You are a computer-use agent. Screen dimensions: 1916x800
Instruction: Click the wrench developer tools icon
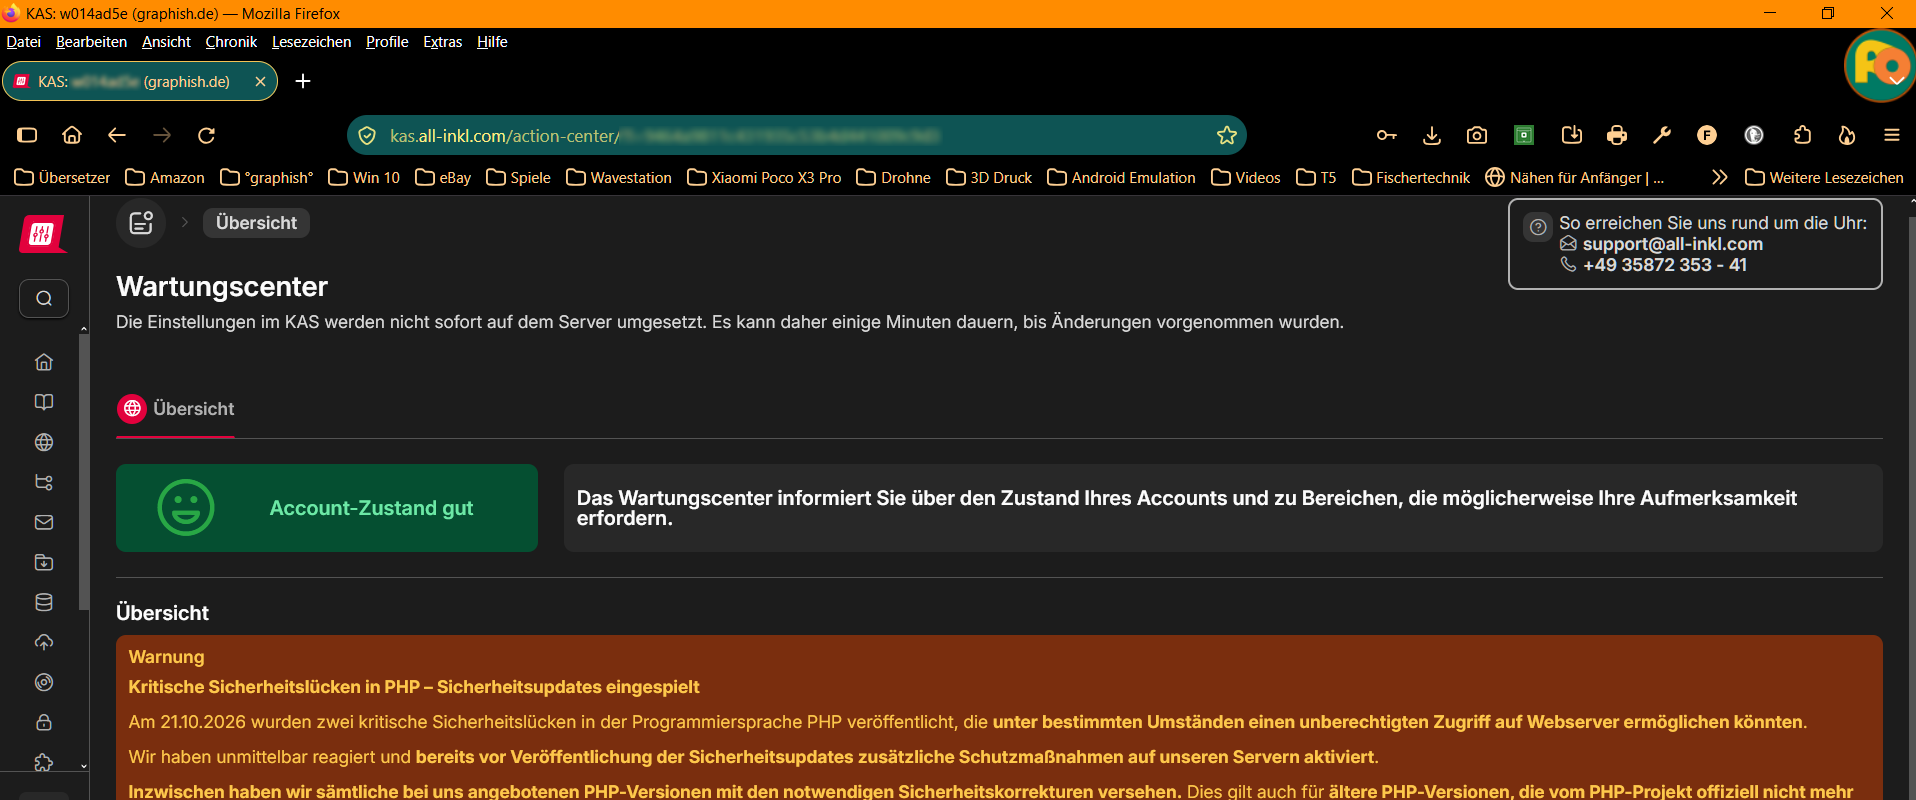point(1662,135)
